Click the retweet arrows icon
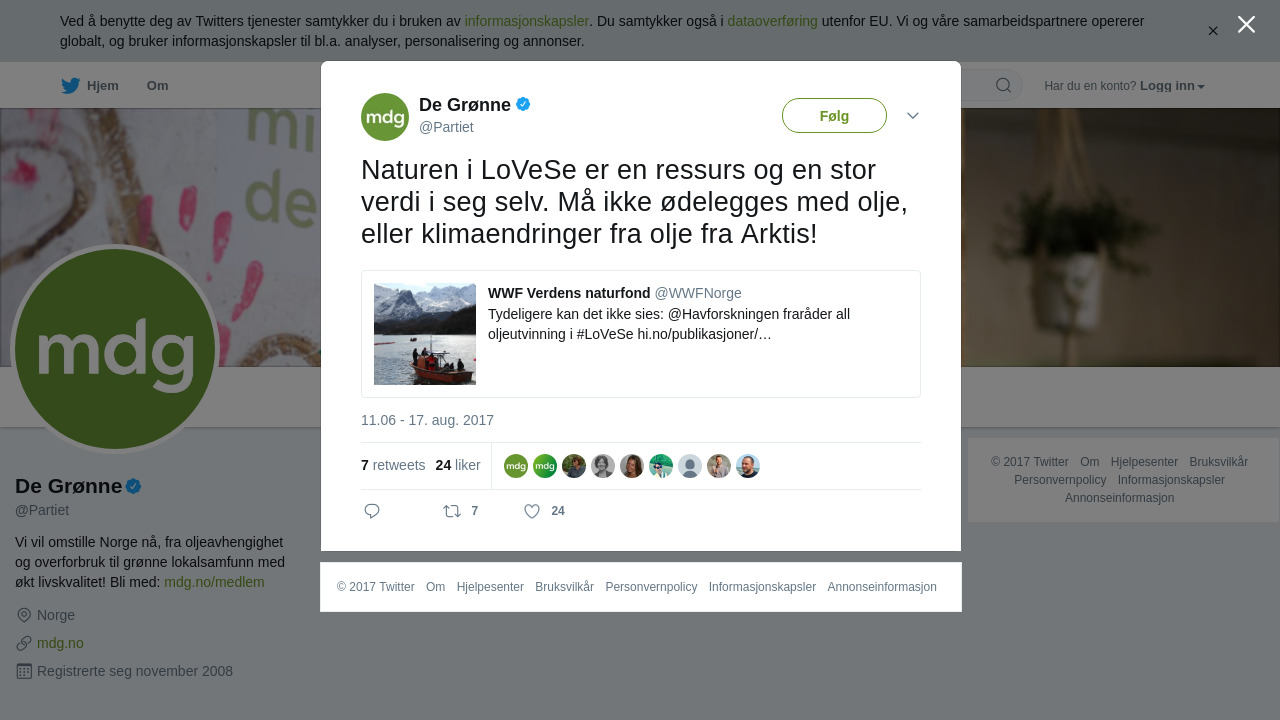 pyautogui.click(x=452, y=511)
